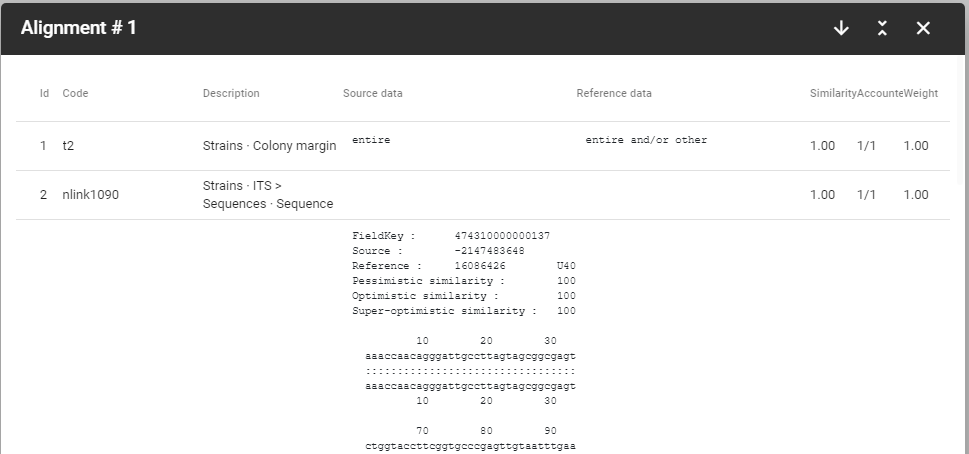Close the Alignment # 1 dialog

pos(923,28)
